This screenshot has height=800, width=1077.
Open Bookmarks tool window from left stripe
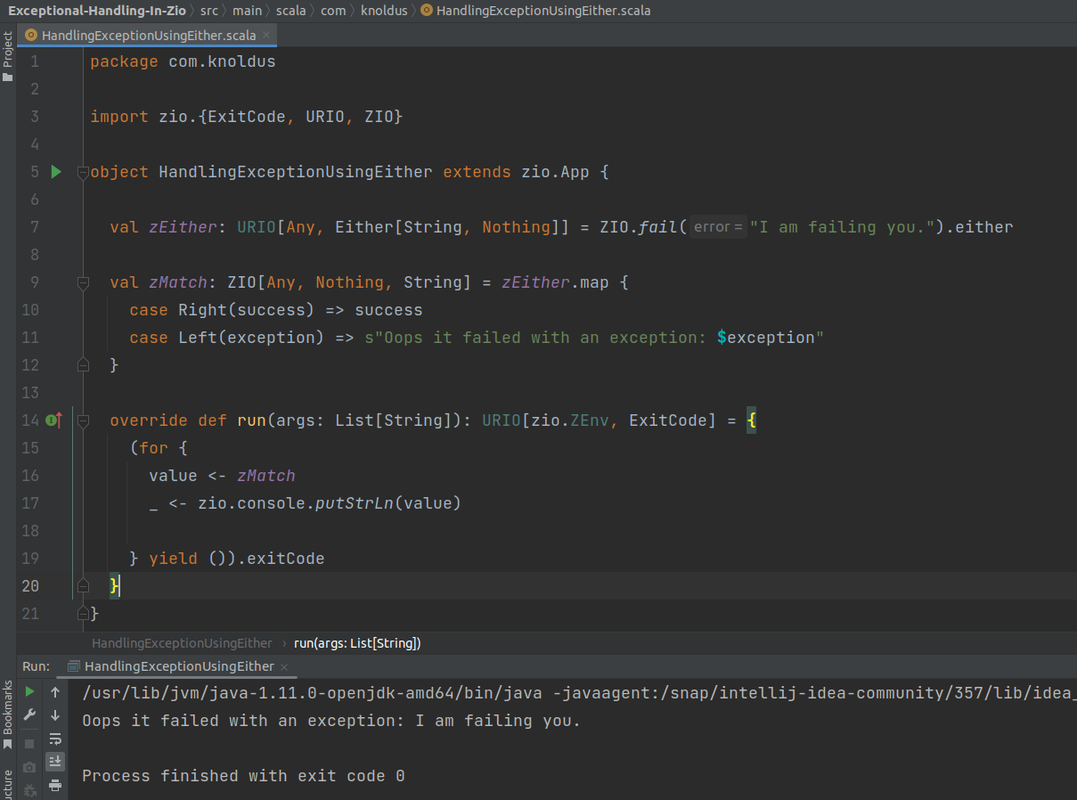[x=8, y=714]
